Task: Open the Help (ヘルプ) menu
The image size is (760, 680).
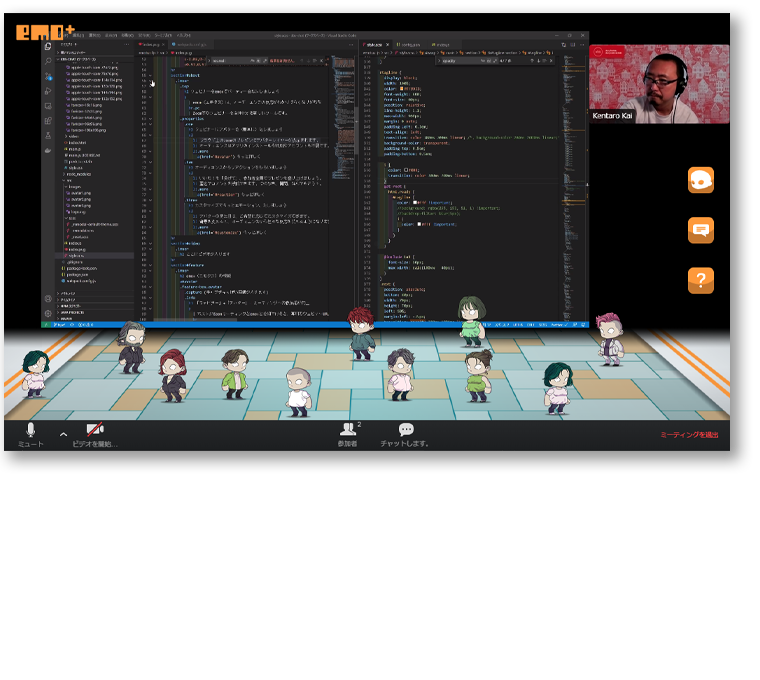Action: tap(184, 35)
